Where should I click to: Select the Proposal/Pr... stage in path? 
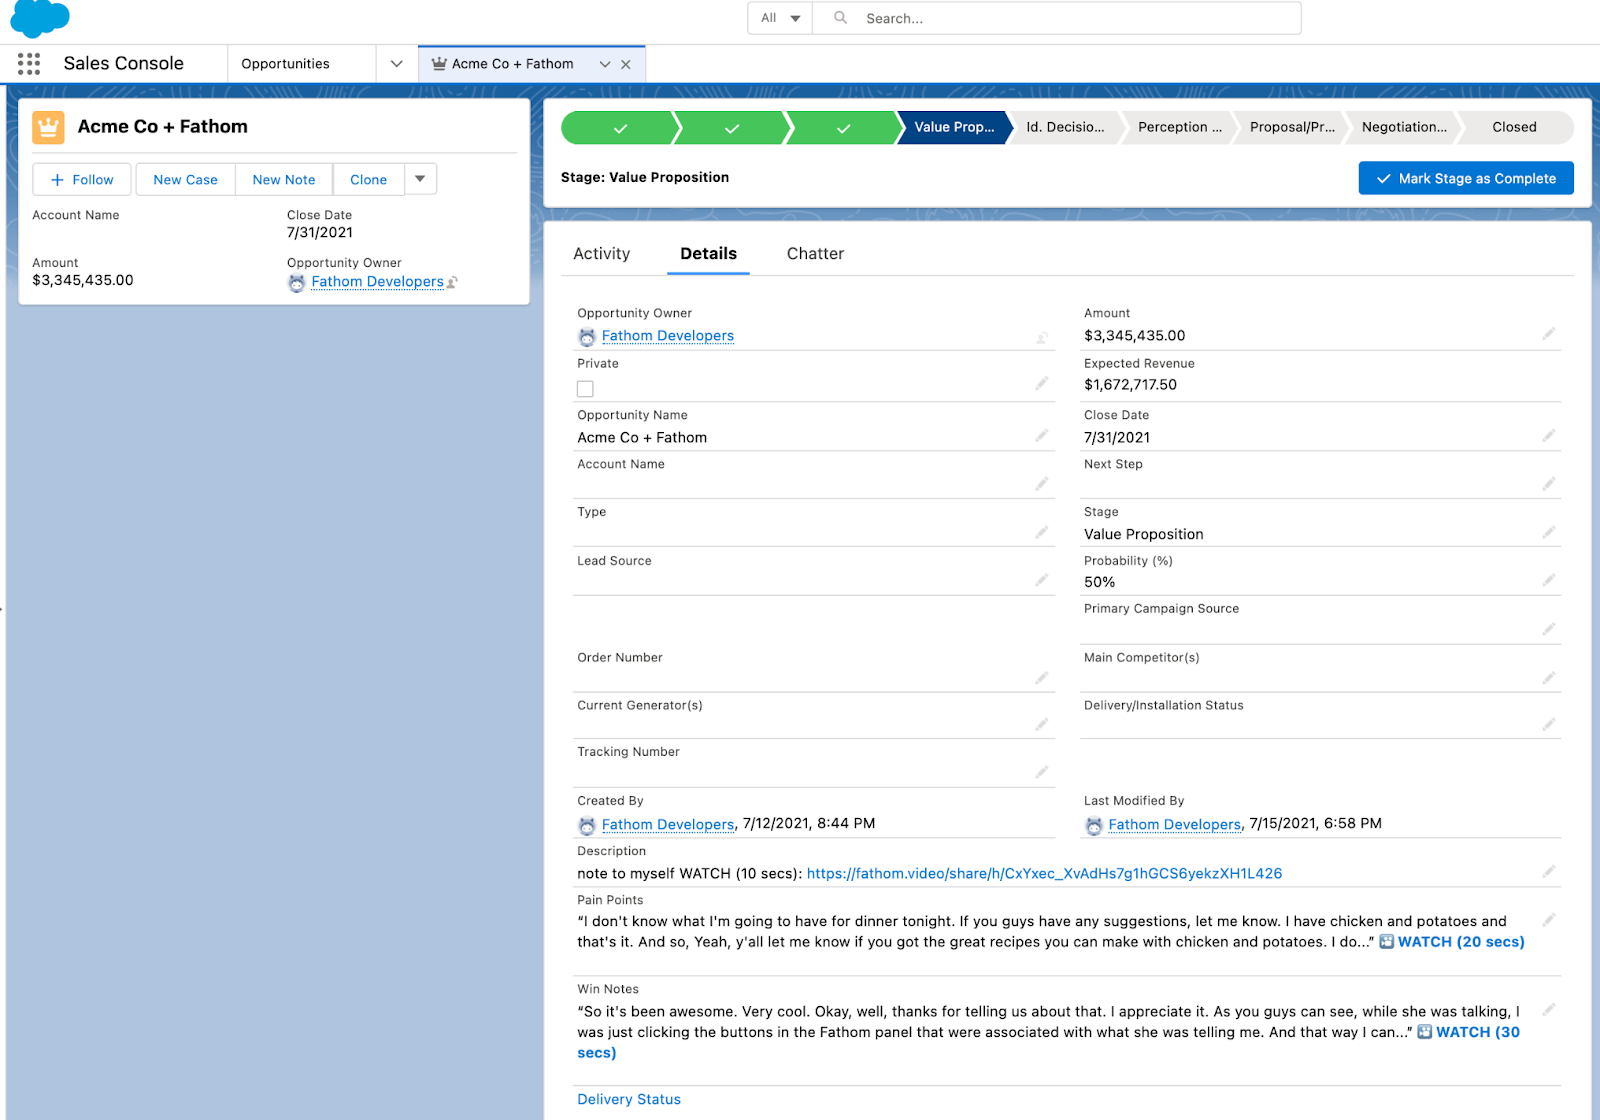coord(1292,128)
